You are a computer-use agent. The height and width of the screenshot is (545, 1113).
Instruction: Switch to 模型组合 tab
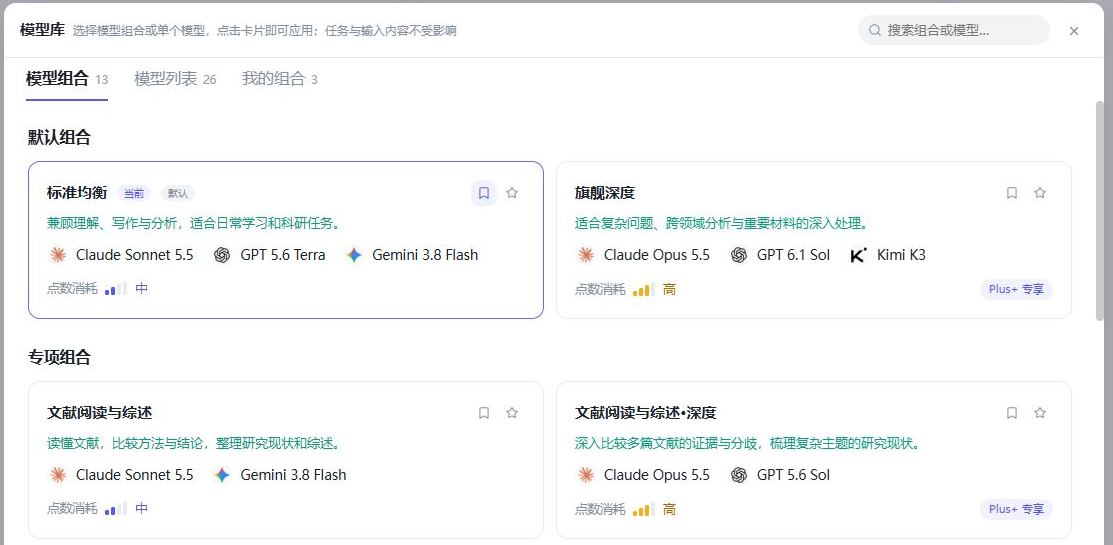tap(67, 79)
